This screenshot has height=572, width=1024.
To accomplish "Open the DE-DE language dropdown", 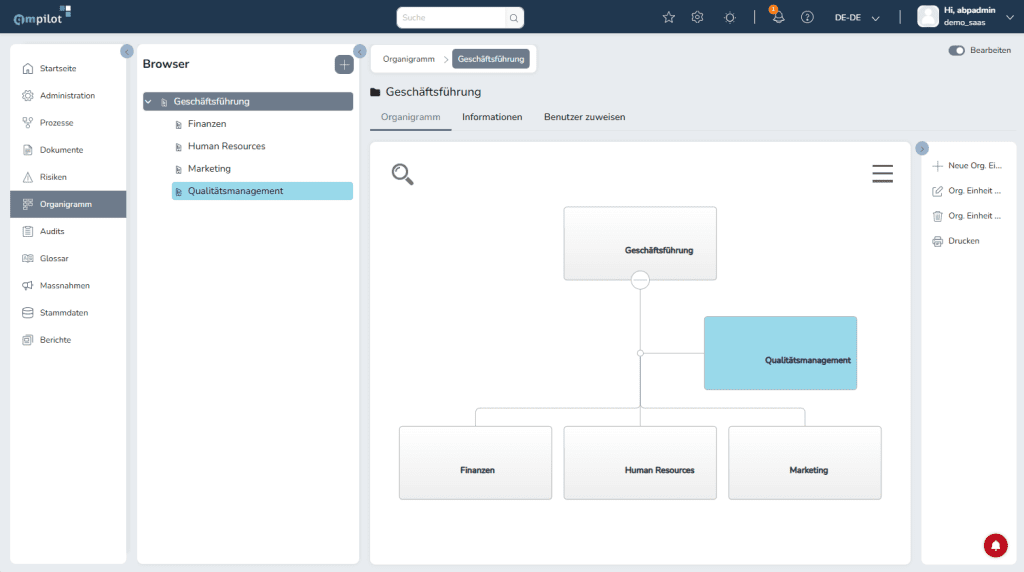I will (x=857, y=17).
